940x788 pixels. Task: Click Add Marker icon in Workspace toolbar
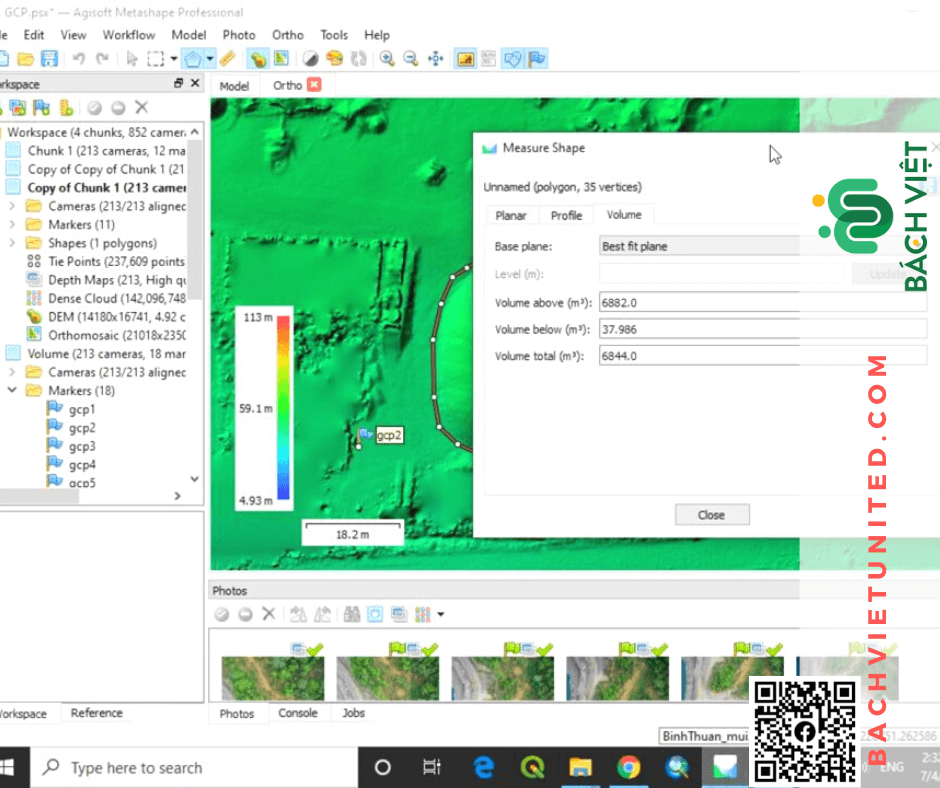point(41,108)
